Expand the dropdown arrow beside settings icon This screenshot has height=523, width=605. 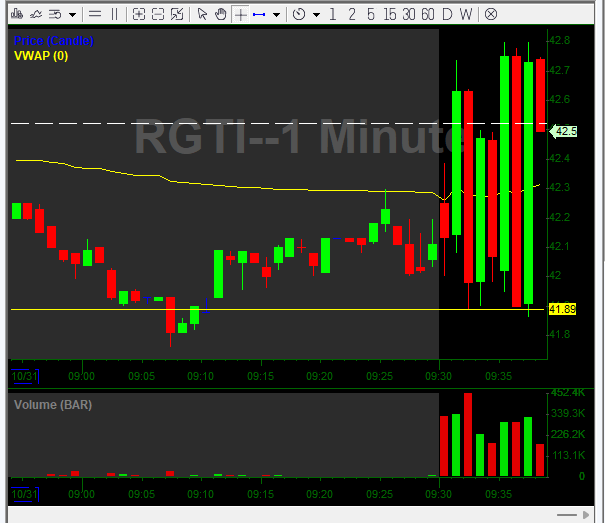(72, 15)
